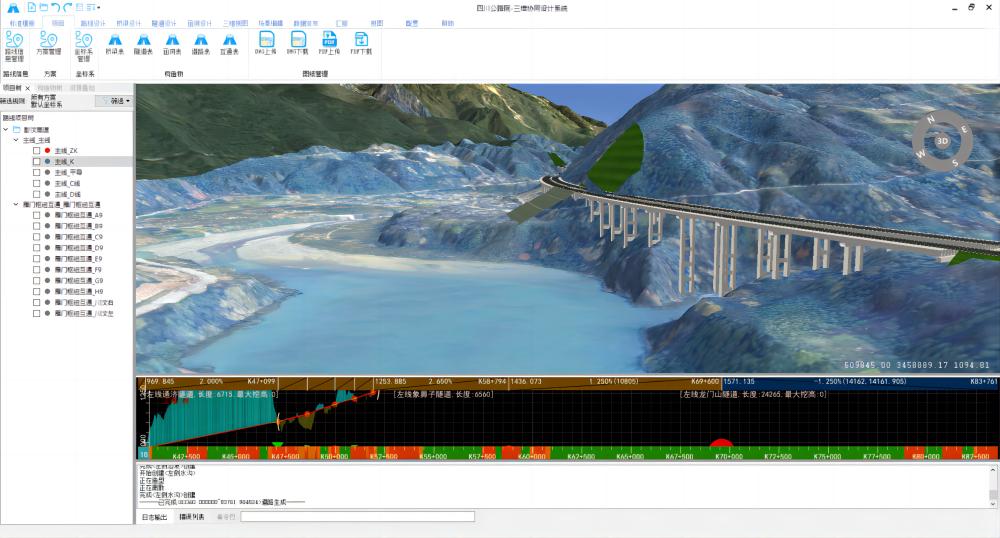This screenshot has width=1000, height=538.
Task: Click the bridge table icon
Action: pyautogui.click(x=115, y=44)
